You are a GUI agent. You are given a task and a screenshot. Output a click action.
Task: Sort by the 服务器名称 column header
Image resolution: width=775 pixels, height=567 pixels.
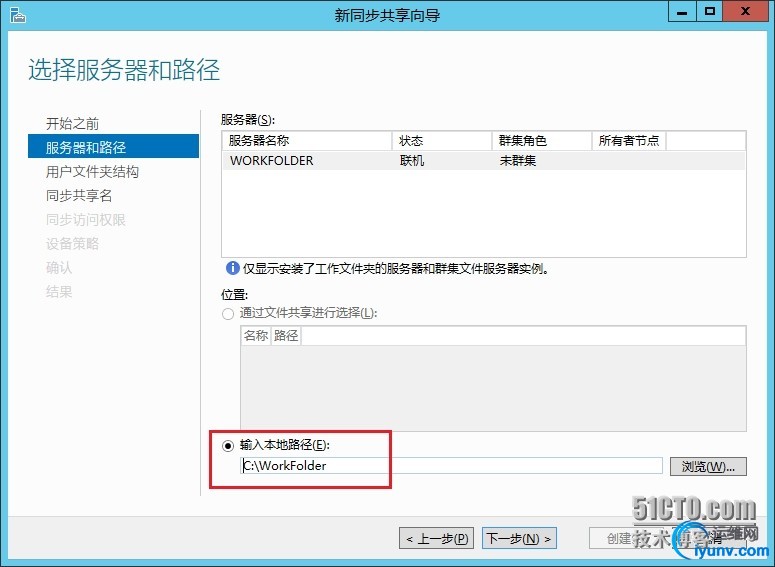point(307,141)
